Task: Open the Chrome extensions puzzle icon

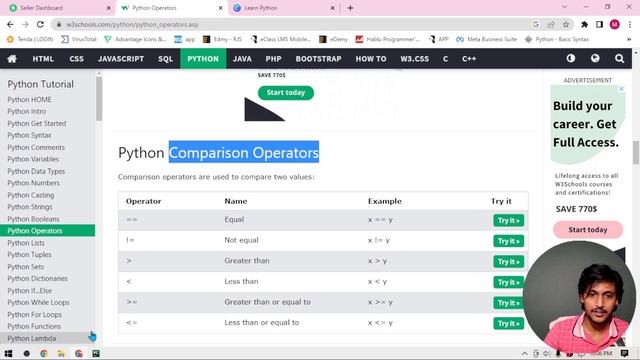Action: (x=584, y=24)
